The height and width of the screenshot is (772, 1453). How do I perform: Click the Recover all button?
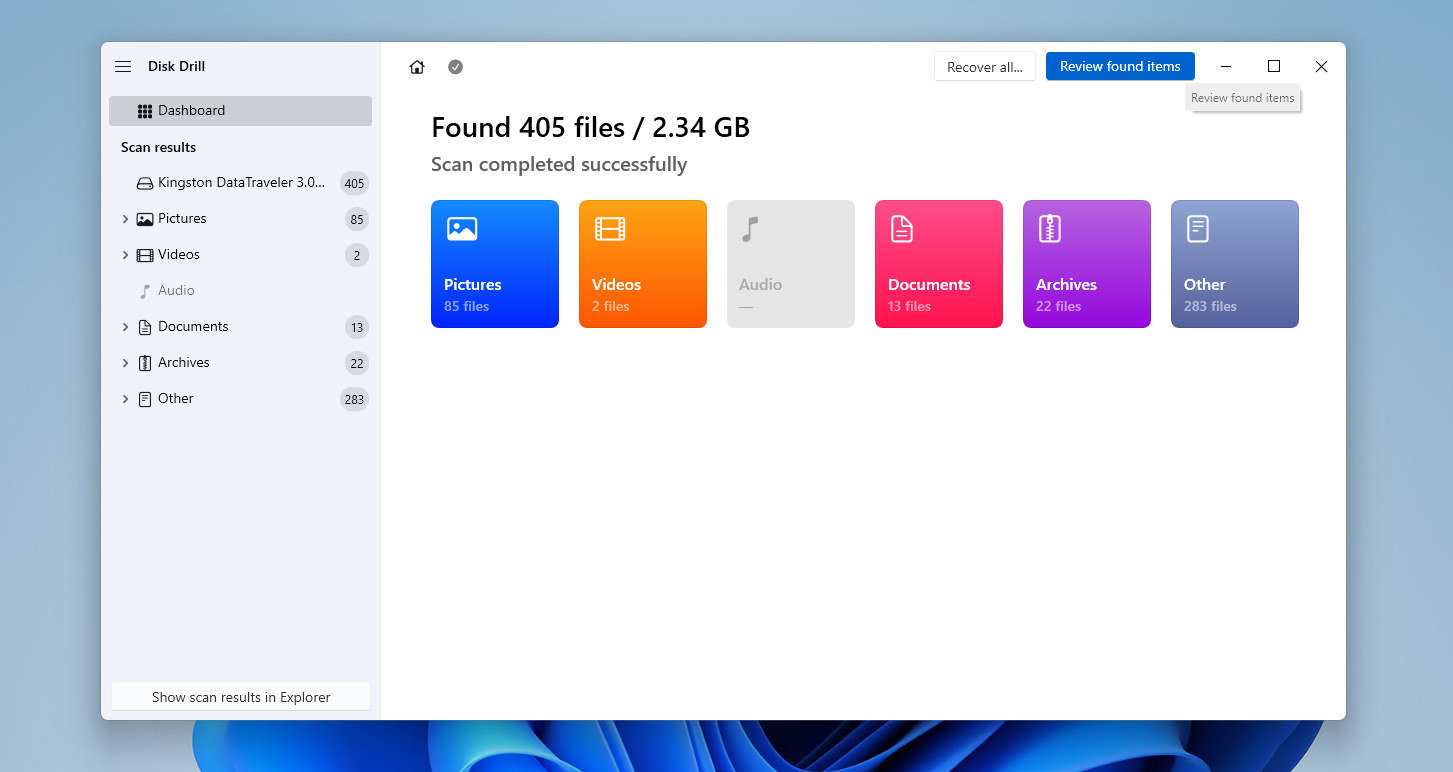tap(984, 67)
